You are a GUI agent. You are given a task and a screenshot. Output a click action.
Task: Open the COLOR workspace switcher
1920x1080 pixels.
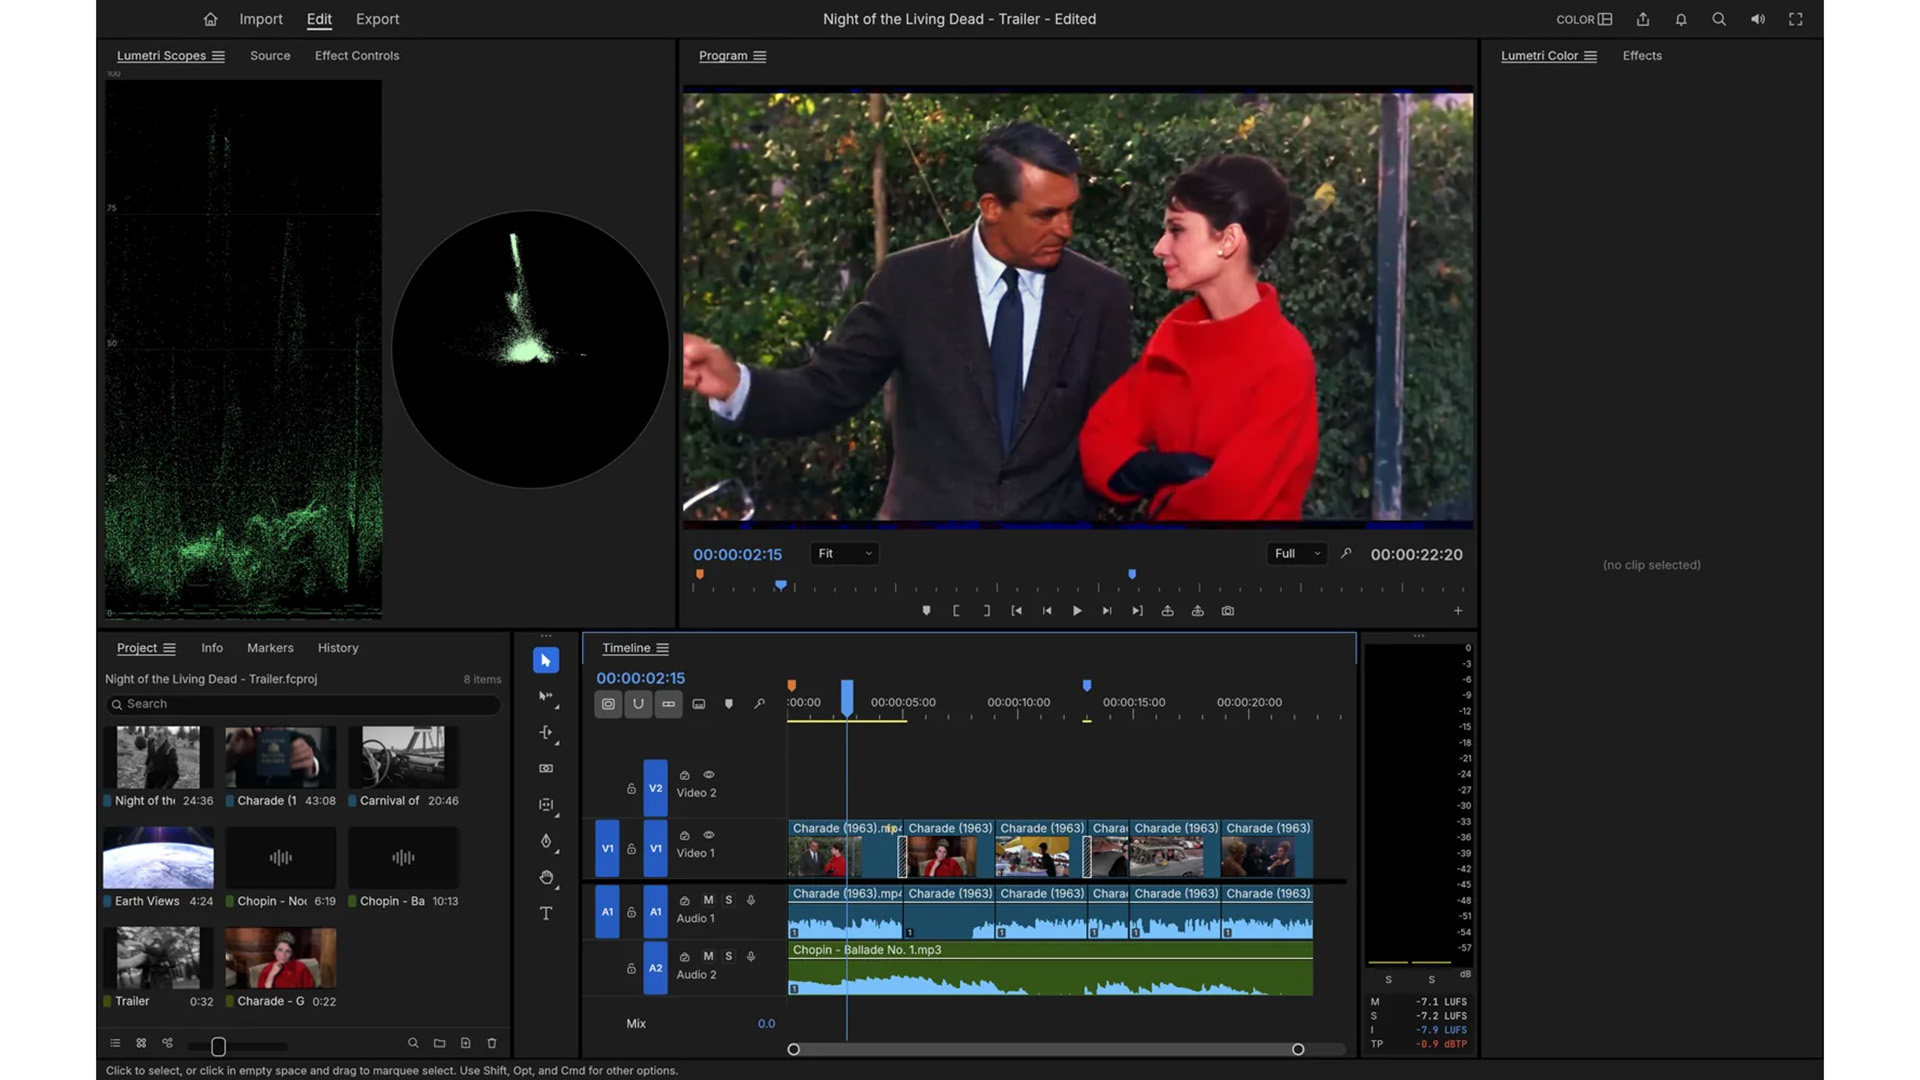[x=1584, y=19]
